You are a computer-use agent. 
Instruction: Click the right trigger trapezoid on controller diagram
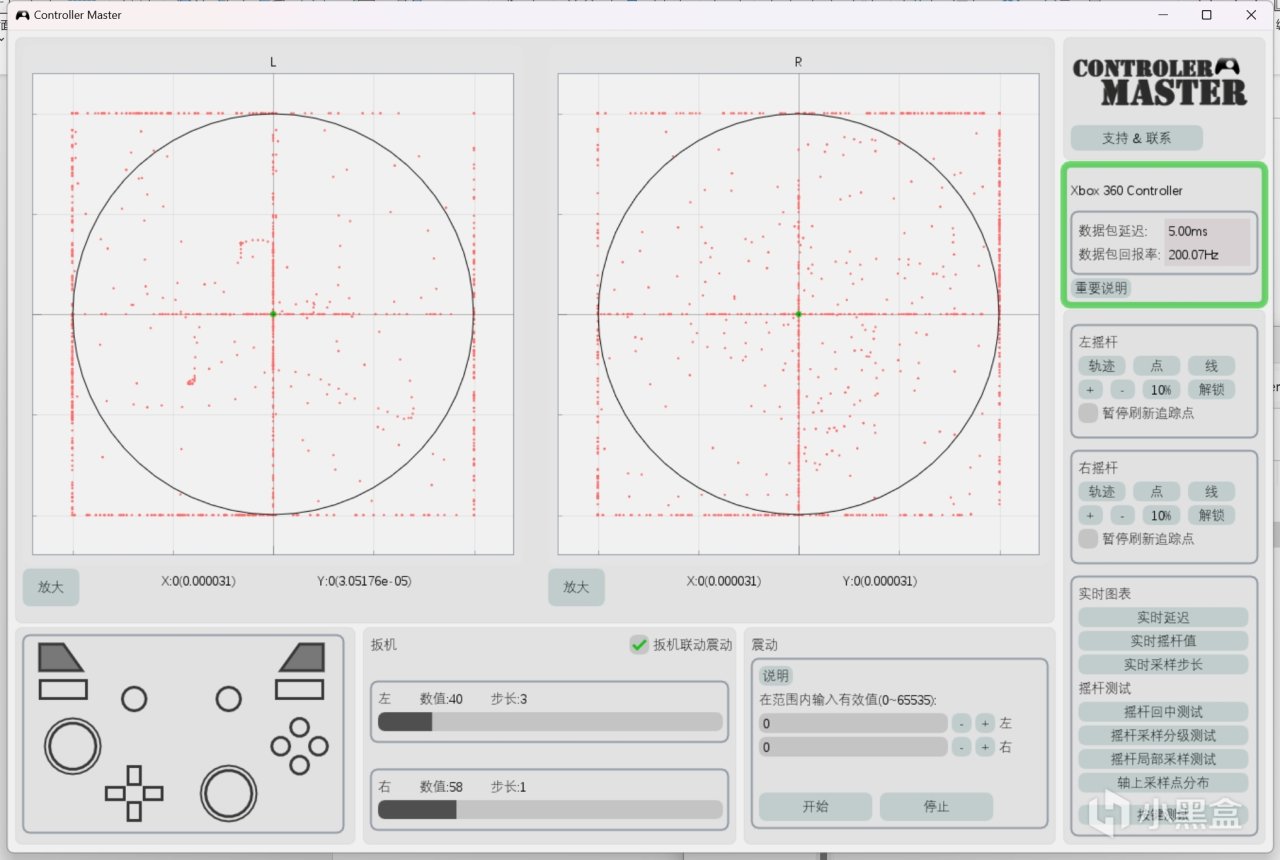[302, 657]
